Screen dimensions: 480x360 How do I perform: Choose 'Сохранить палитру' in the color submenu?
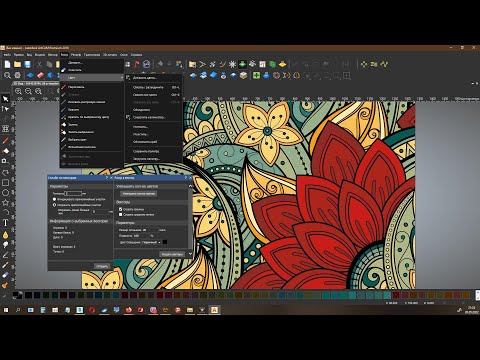click(153, 151)
